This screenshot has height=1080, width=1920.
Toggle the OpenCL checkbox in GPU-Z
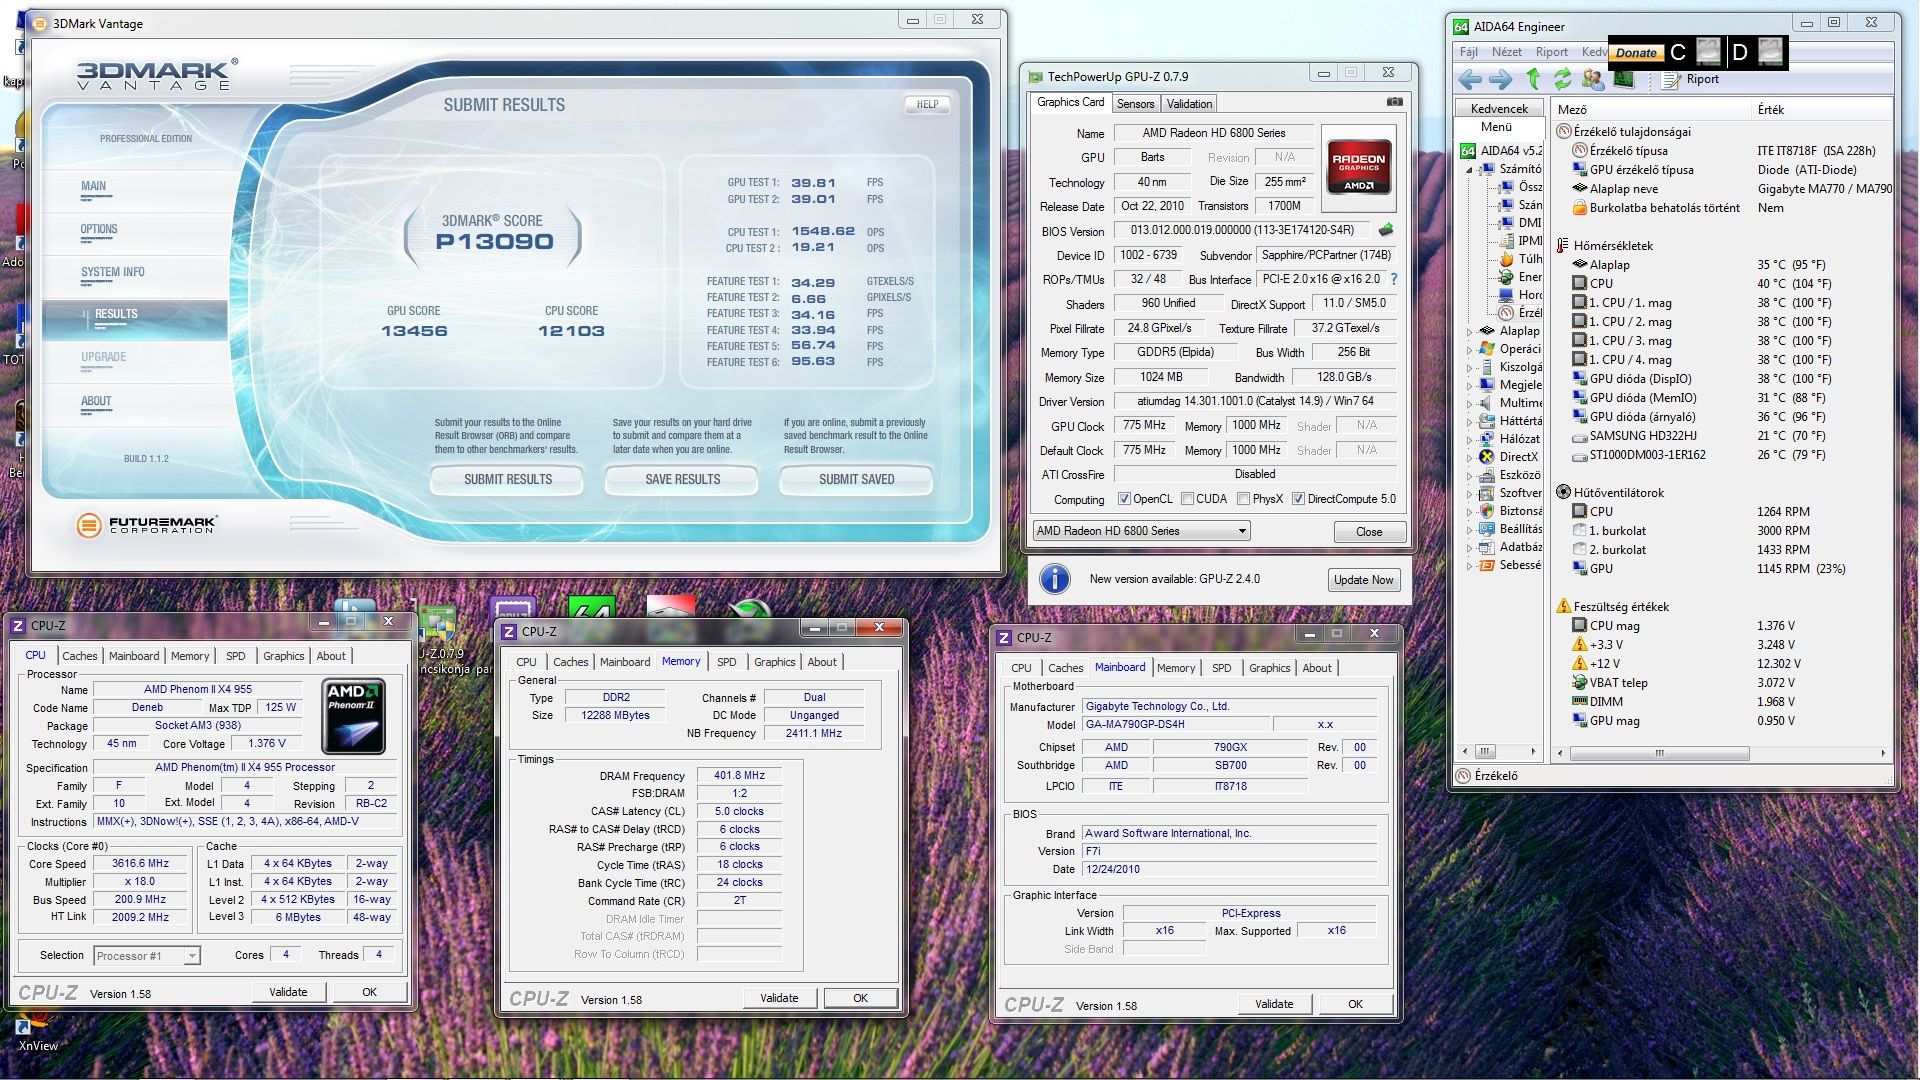coord(1124,499)
